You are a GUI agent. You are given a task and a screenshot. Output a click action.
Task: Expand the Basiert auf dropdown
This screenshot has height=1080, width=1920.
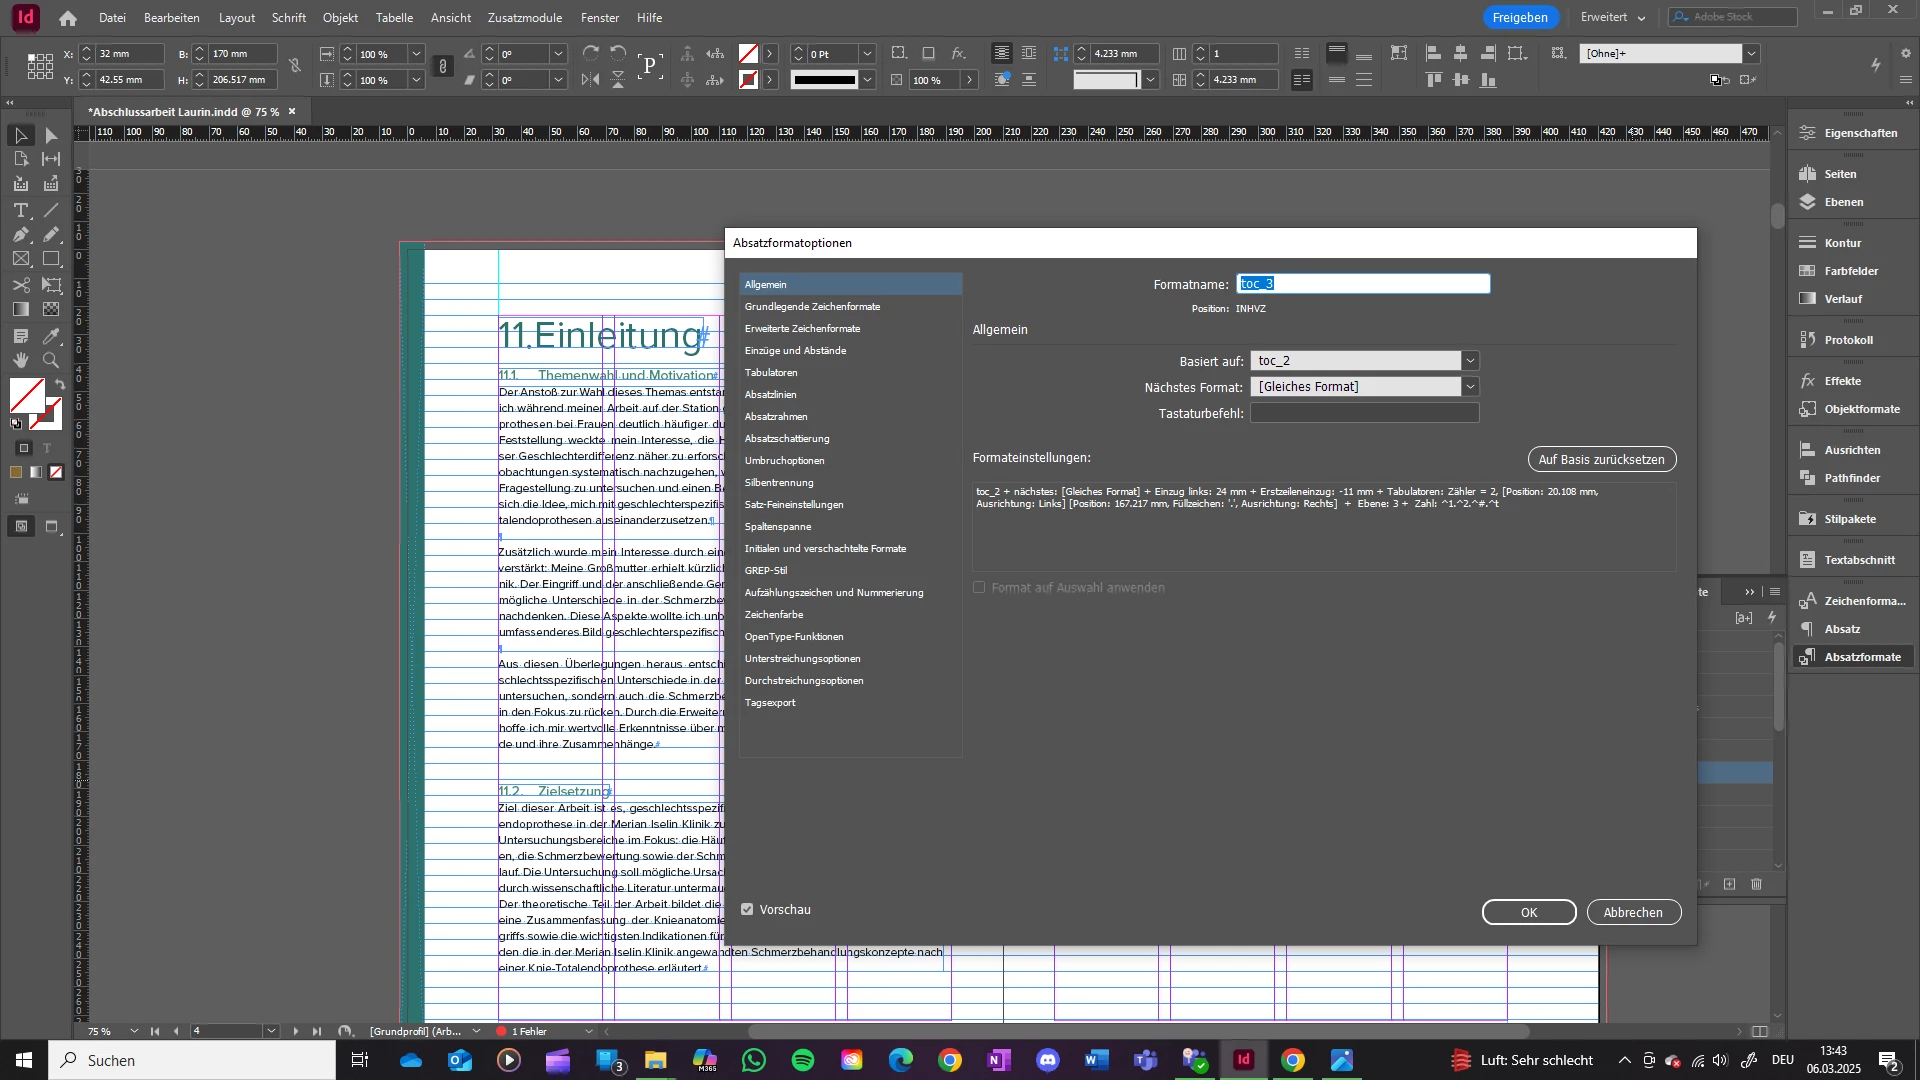(1470, 360)
